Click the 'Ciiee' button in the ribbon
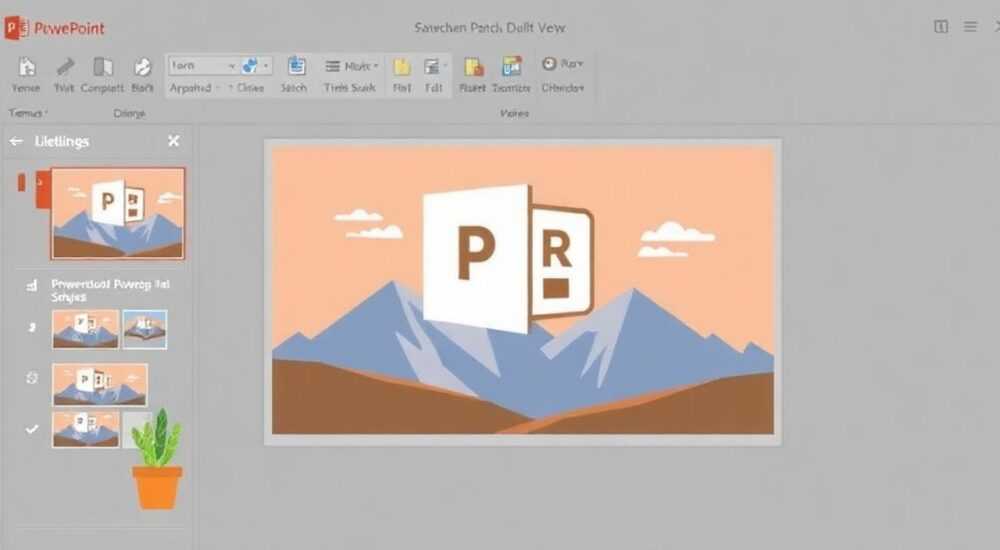 247,88
